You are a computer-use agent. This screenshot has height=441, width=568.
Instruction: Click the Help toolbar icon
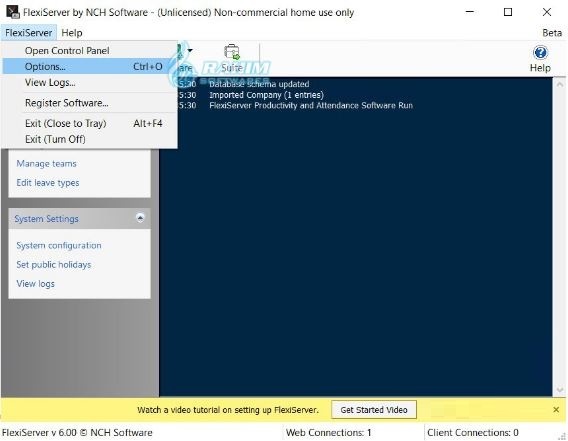(x=540, y=59)
